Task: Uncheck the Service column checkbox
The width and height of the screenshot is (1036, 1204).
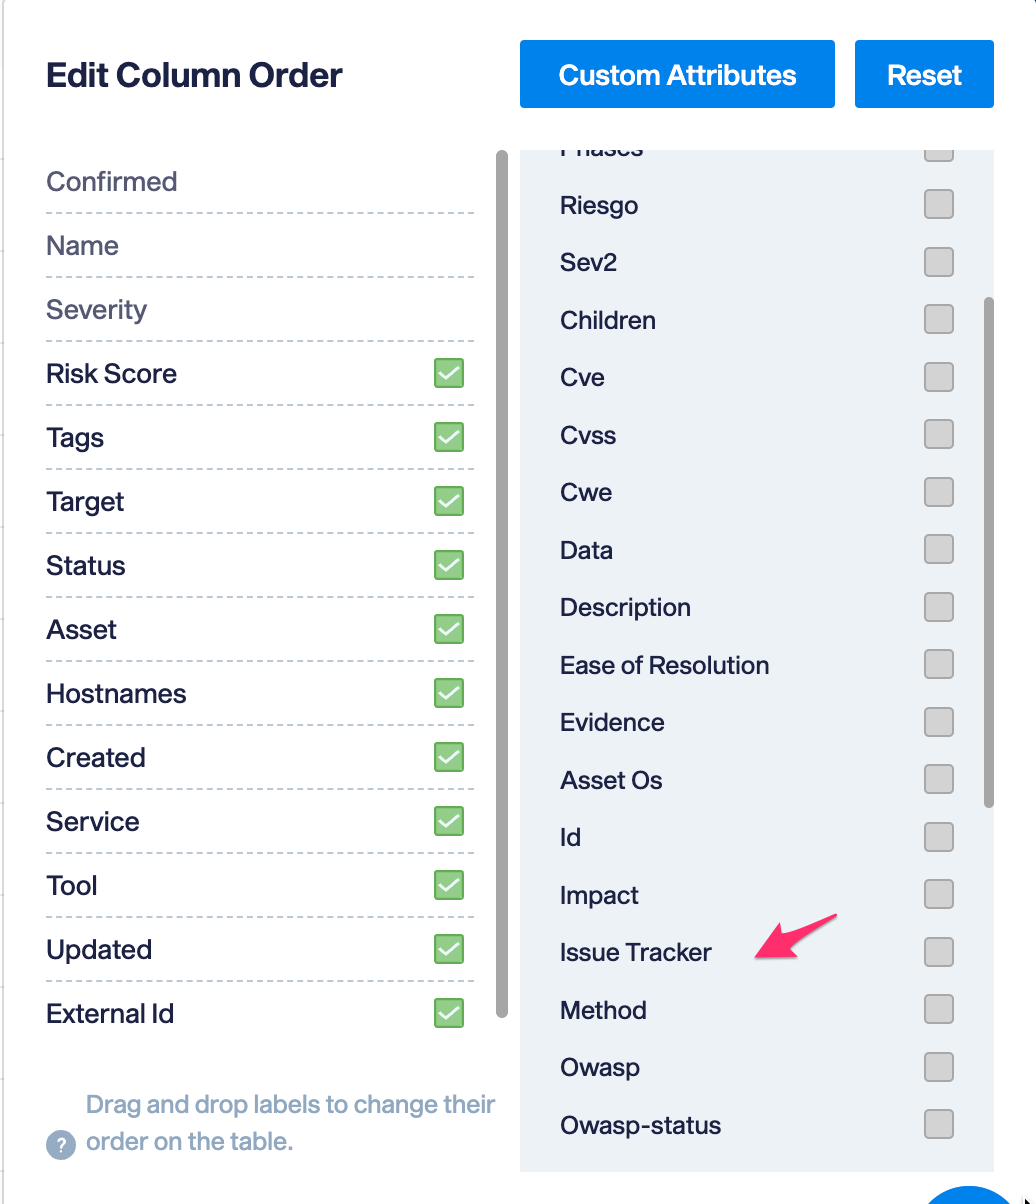Action: 449,821
